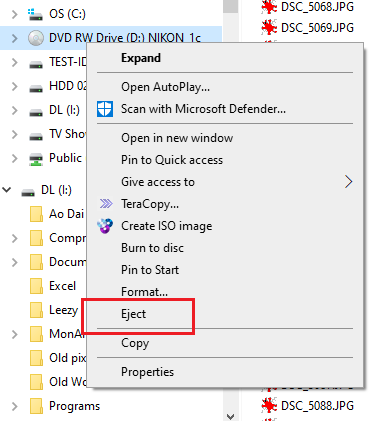Select Open in new window
384x421 pixels.
177,138
